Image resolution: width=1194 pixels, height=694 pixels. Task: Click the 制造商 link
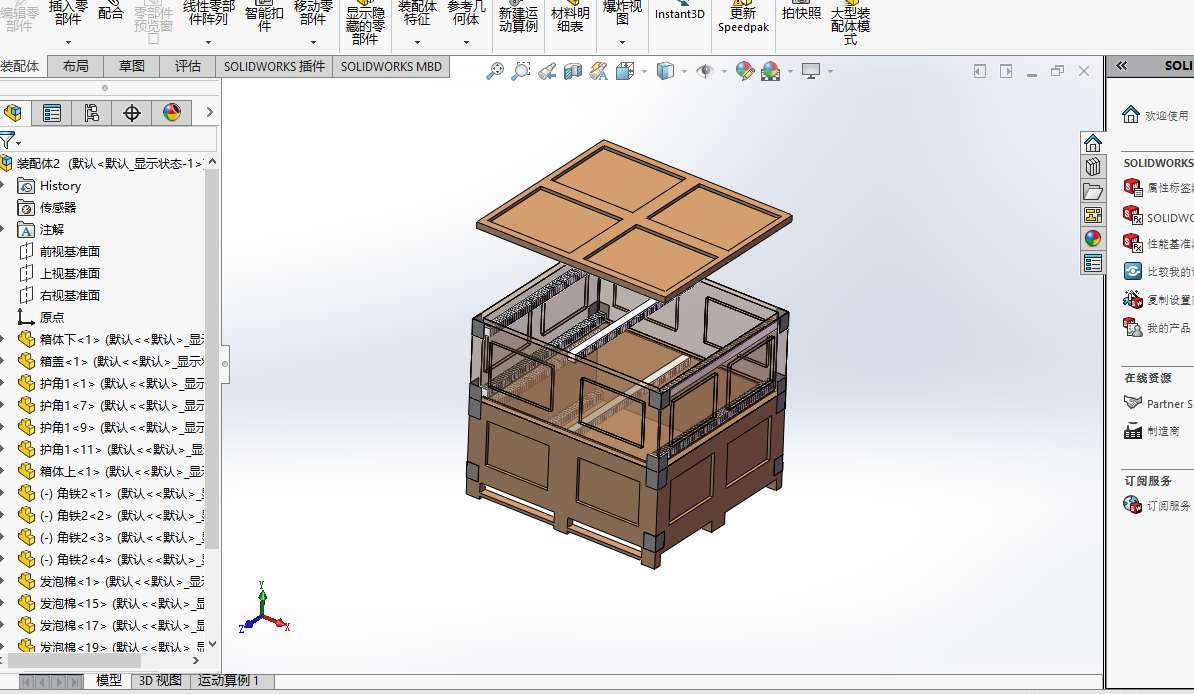1163,431
